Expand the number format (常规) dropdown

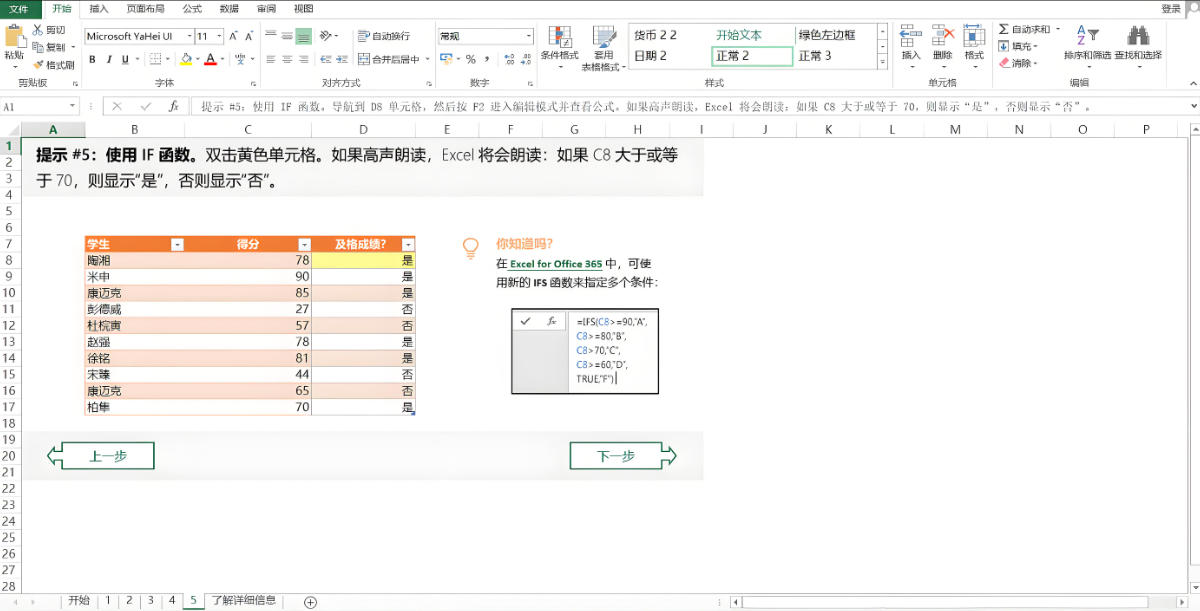[x=529, y=36]
